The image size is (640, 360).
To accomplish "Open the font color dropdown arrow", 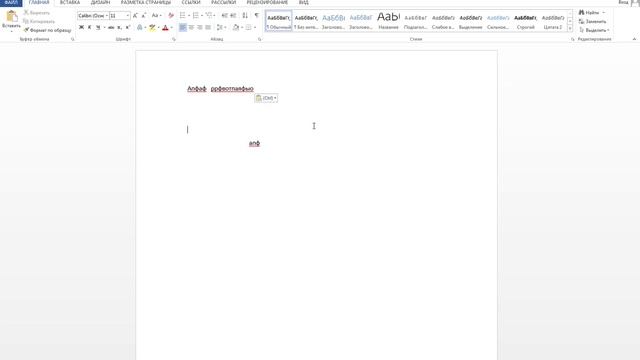I will 171,27.
